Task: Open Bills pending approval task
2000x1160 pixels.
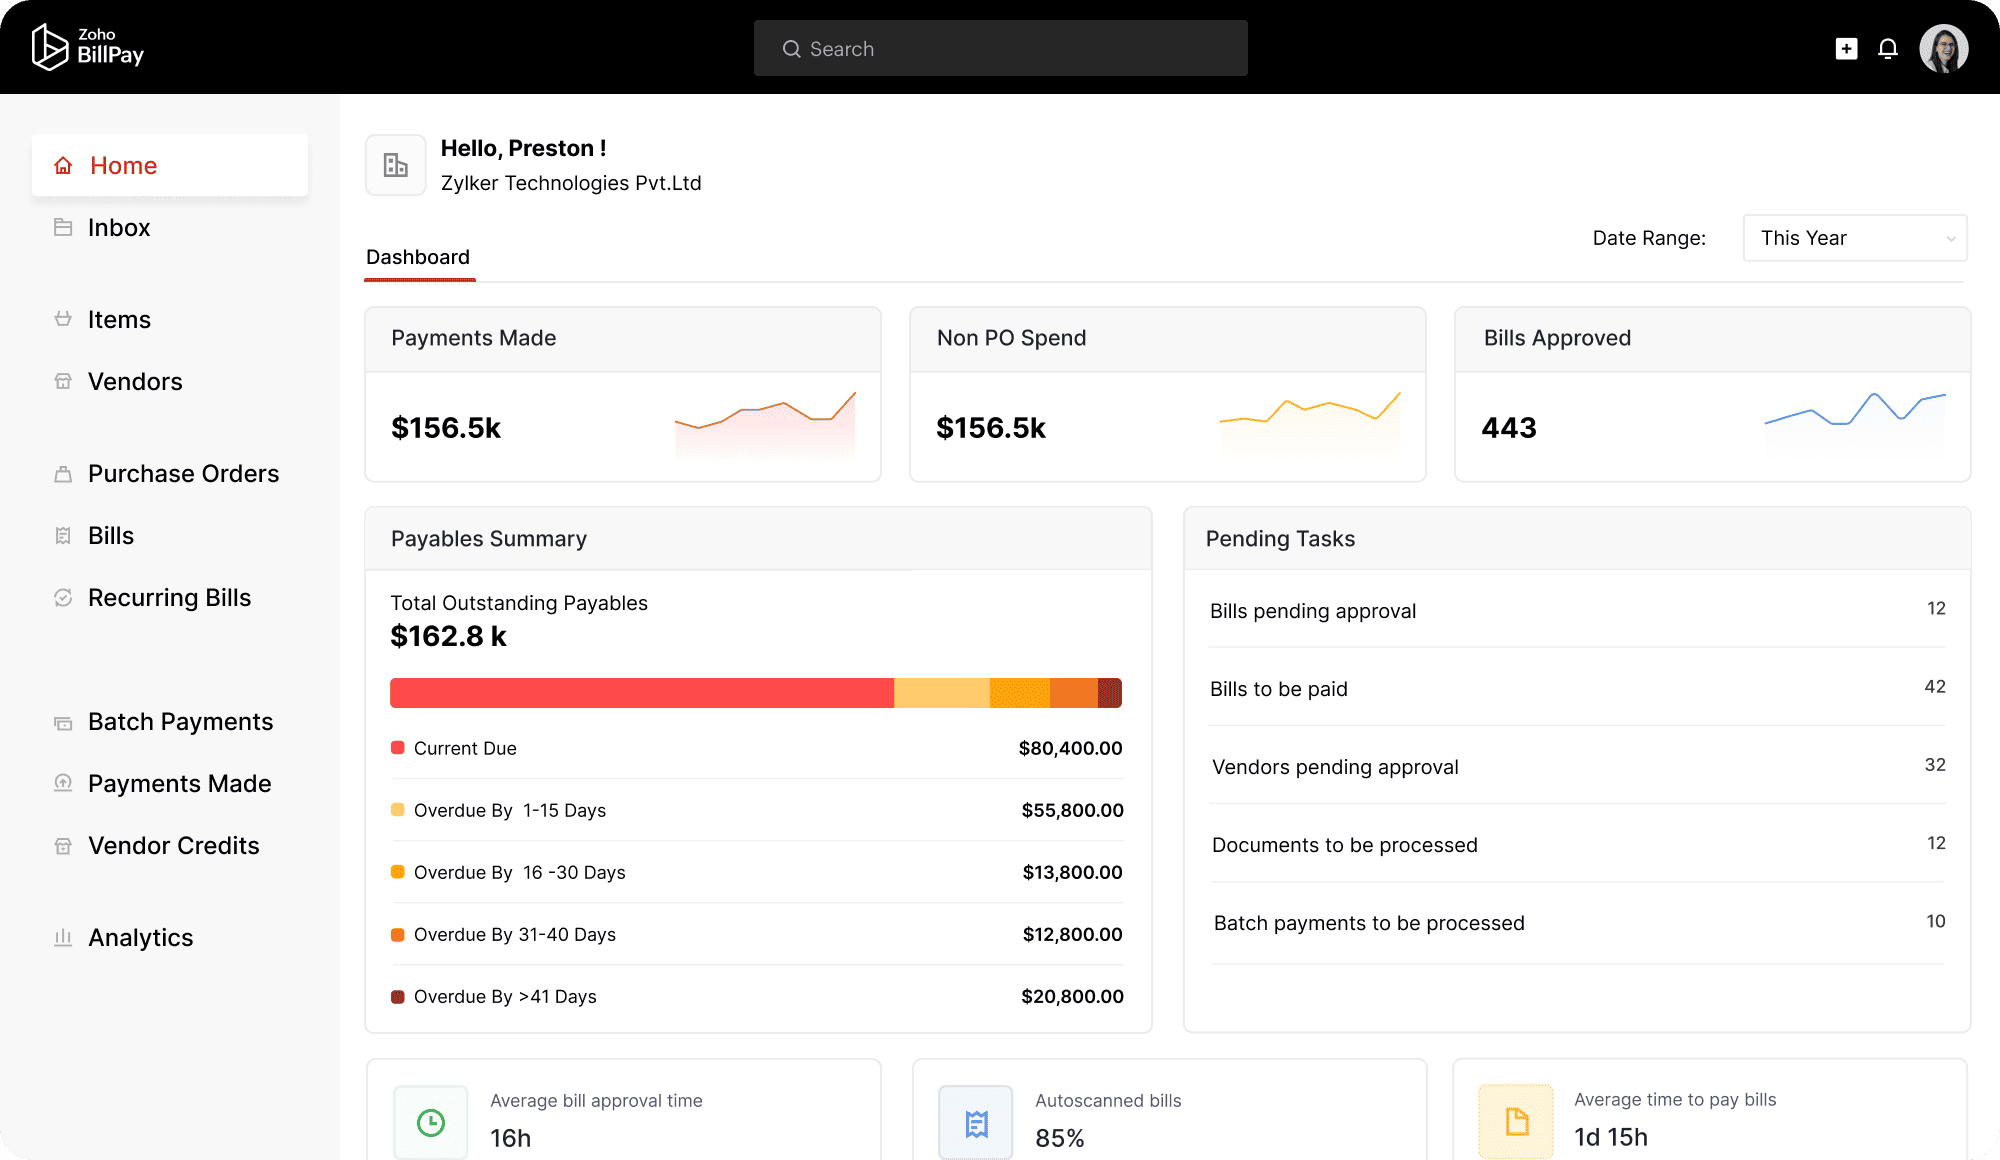Action: pos(1313,610)
